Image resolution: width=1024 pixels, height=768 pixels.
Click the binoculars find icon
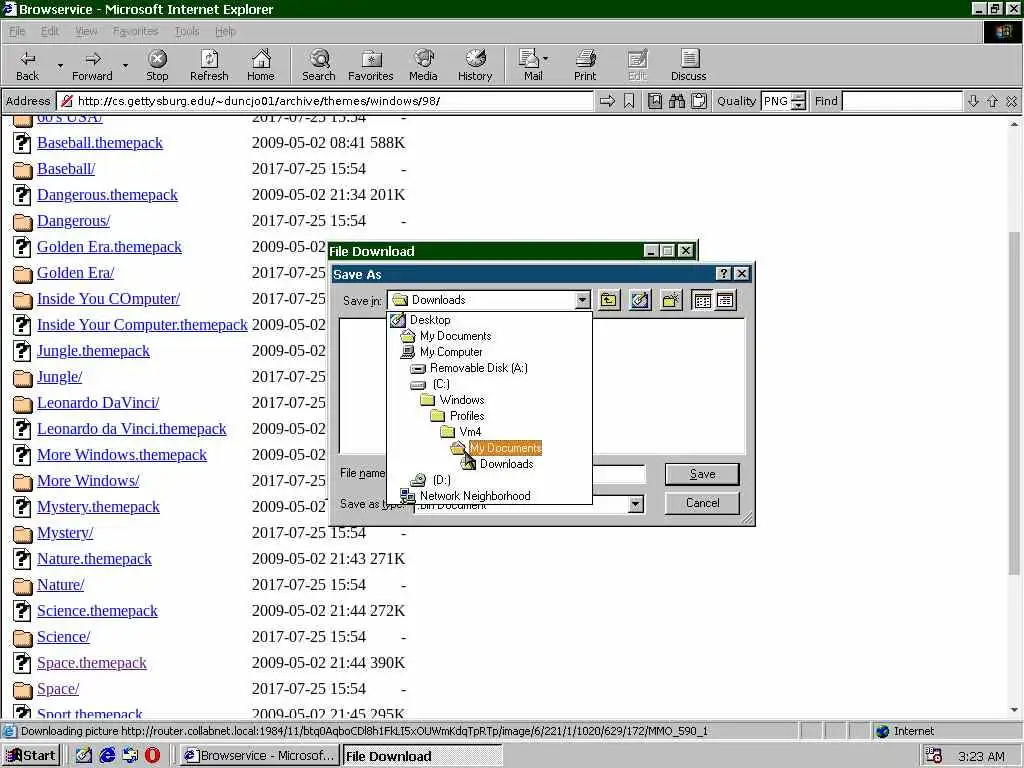677,101
